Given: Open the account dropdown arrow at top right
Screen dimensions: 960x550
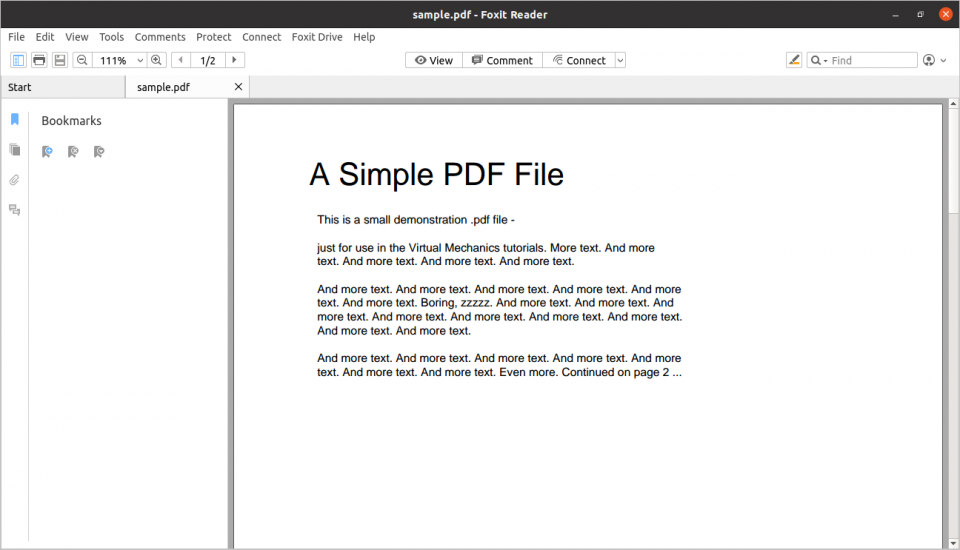Looking at the screenshot, I should click(x=943, y=60).
